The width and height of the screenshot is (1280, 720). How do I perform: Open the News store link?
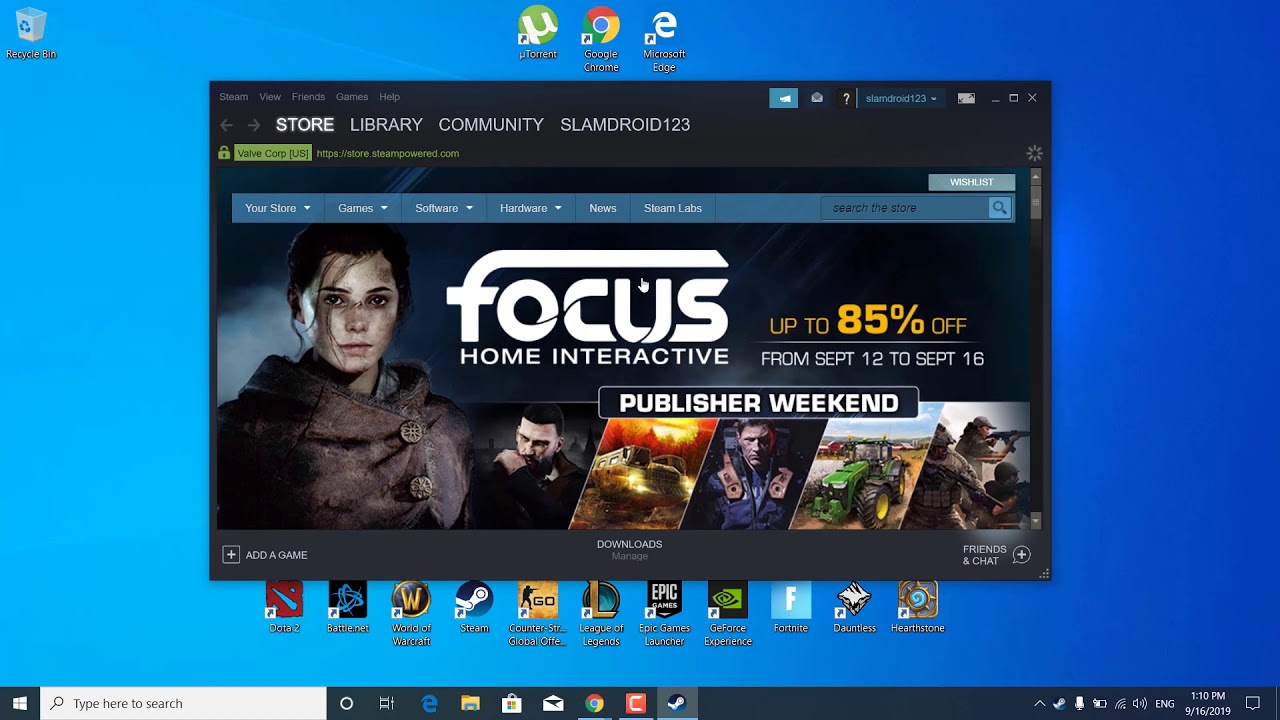click(603, 208)
